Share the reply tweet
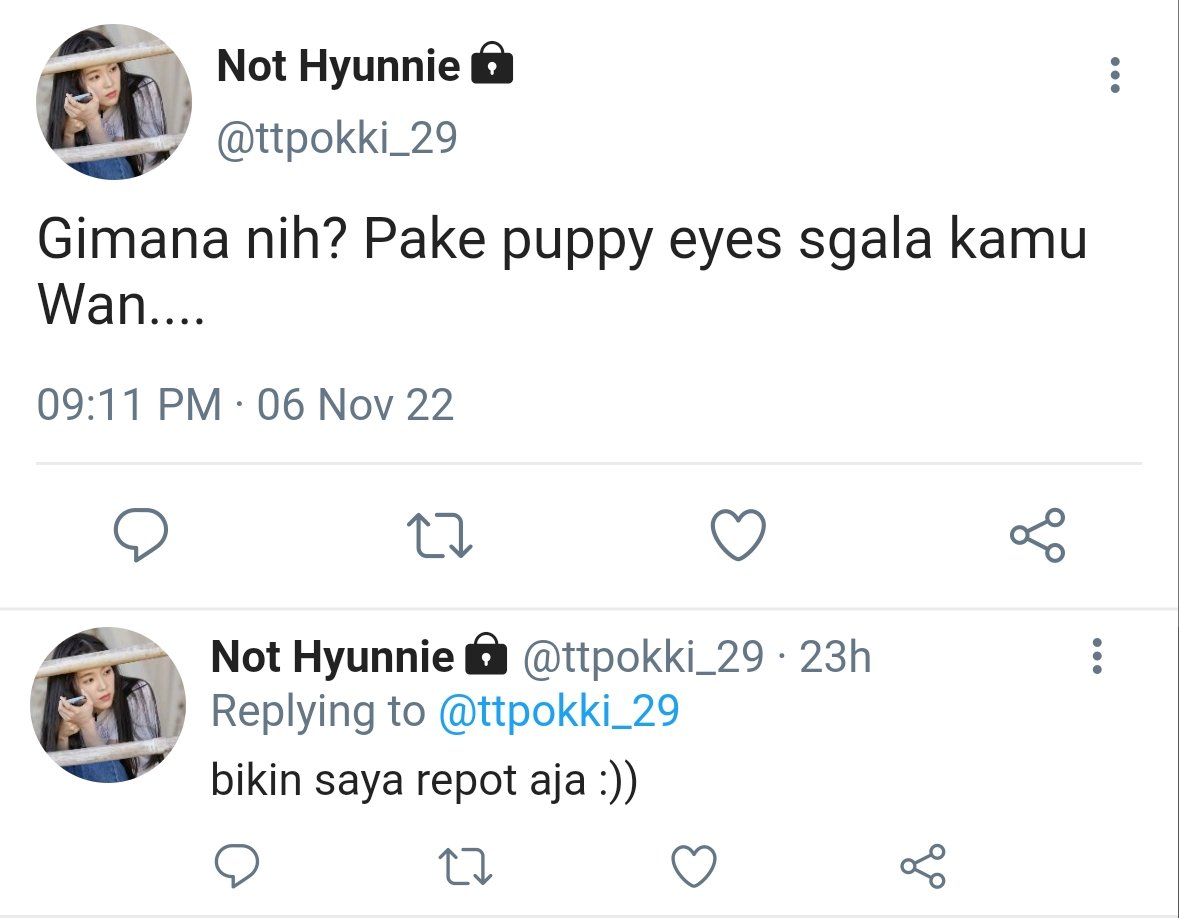Viewport: 1179px width, 918px height. click(x=922, y=865)
